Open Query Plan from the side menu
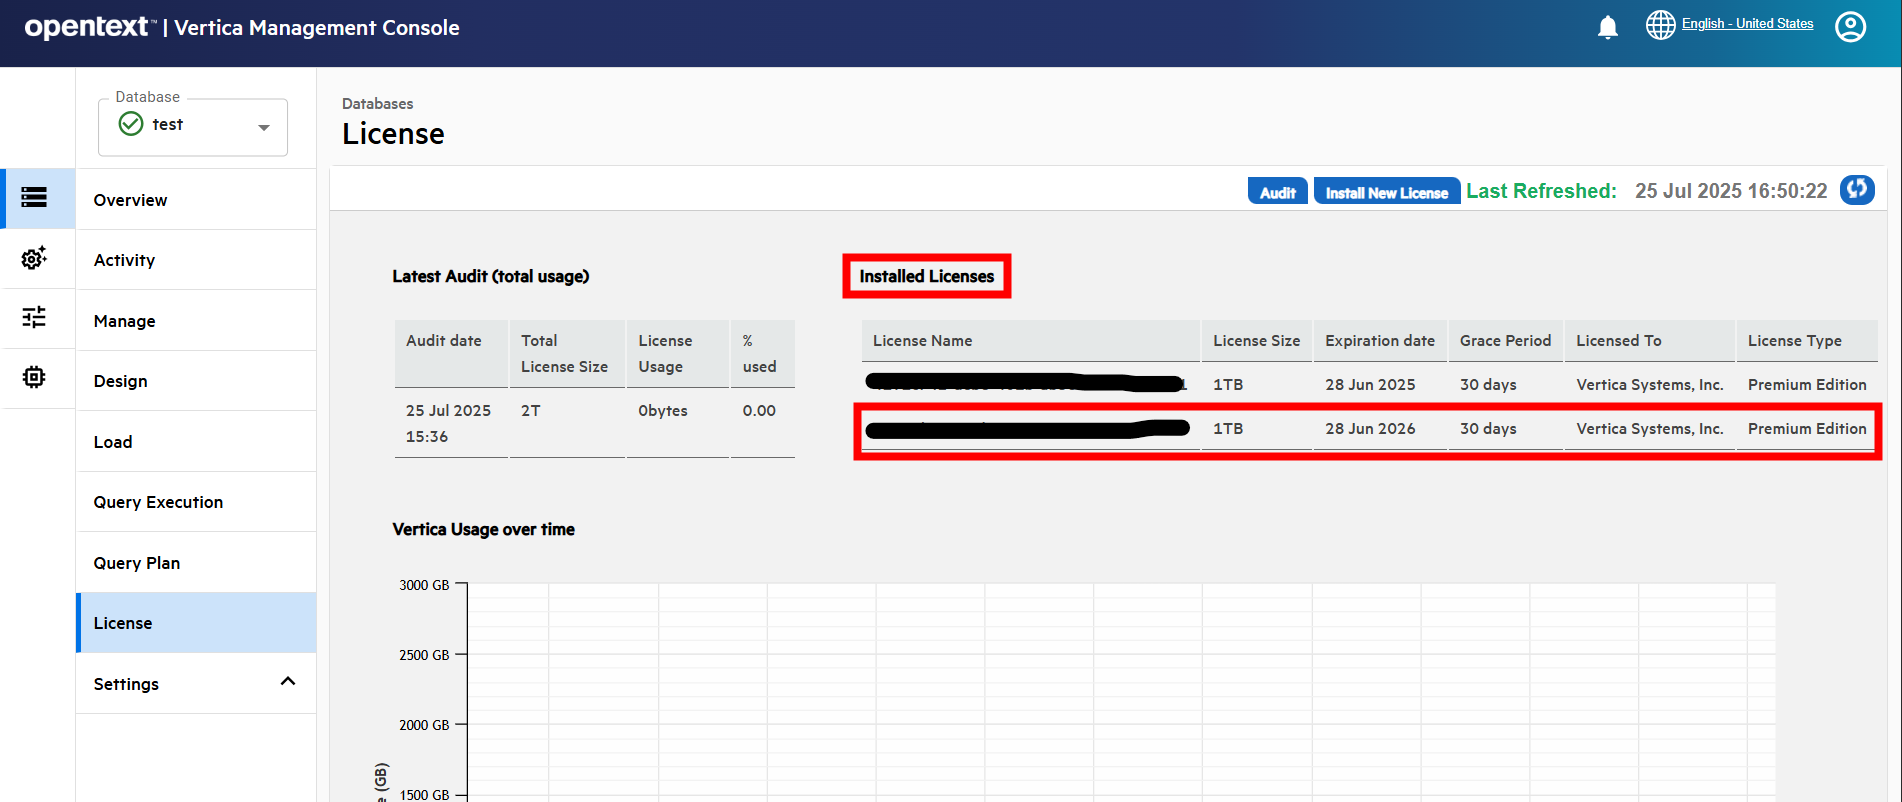 (x=137, y=563)
